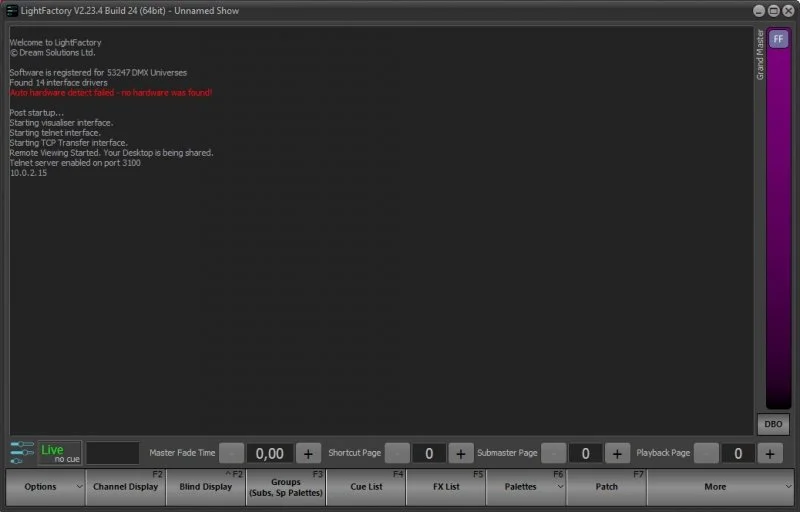Screen dimensions: 800x512
Task: Expand the More dropdown arrow
Action: pyautogui.click(x=788, y=487)
